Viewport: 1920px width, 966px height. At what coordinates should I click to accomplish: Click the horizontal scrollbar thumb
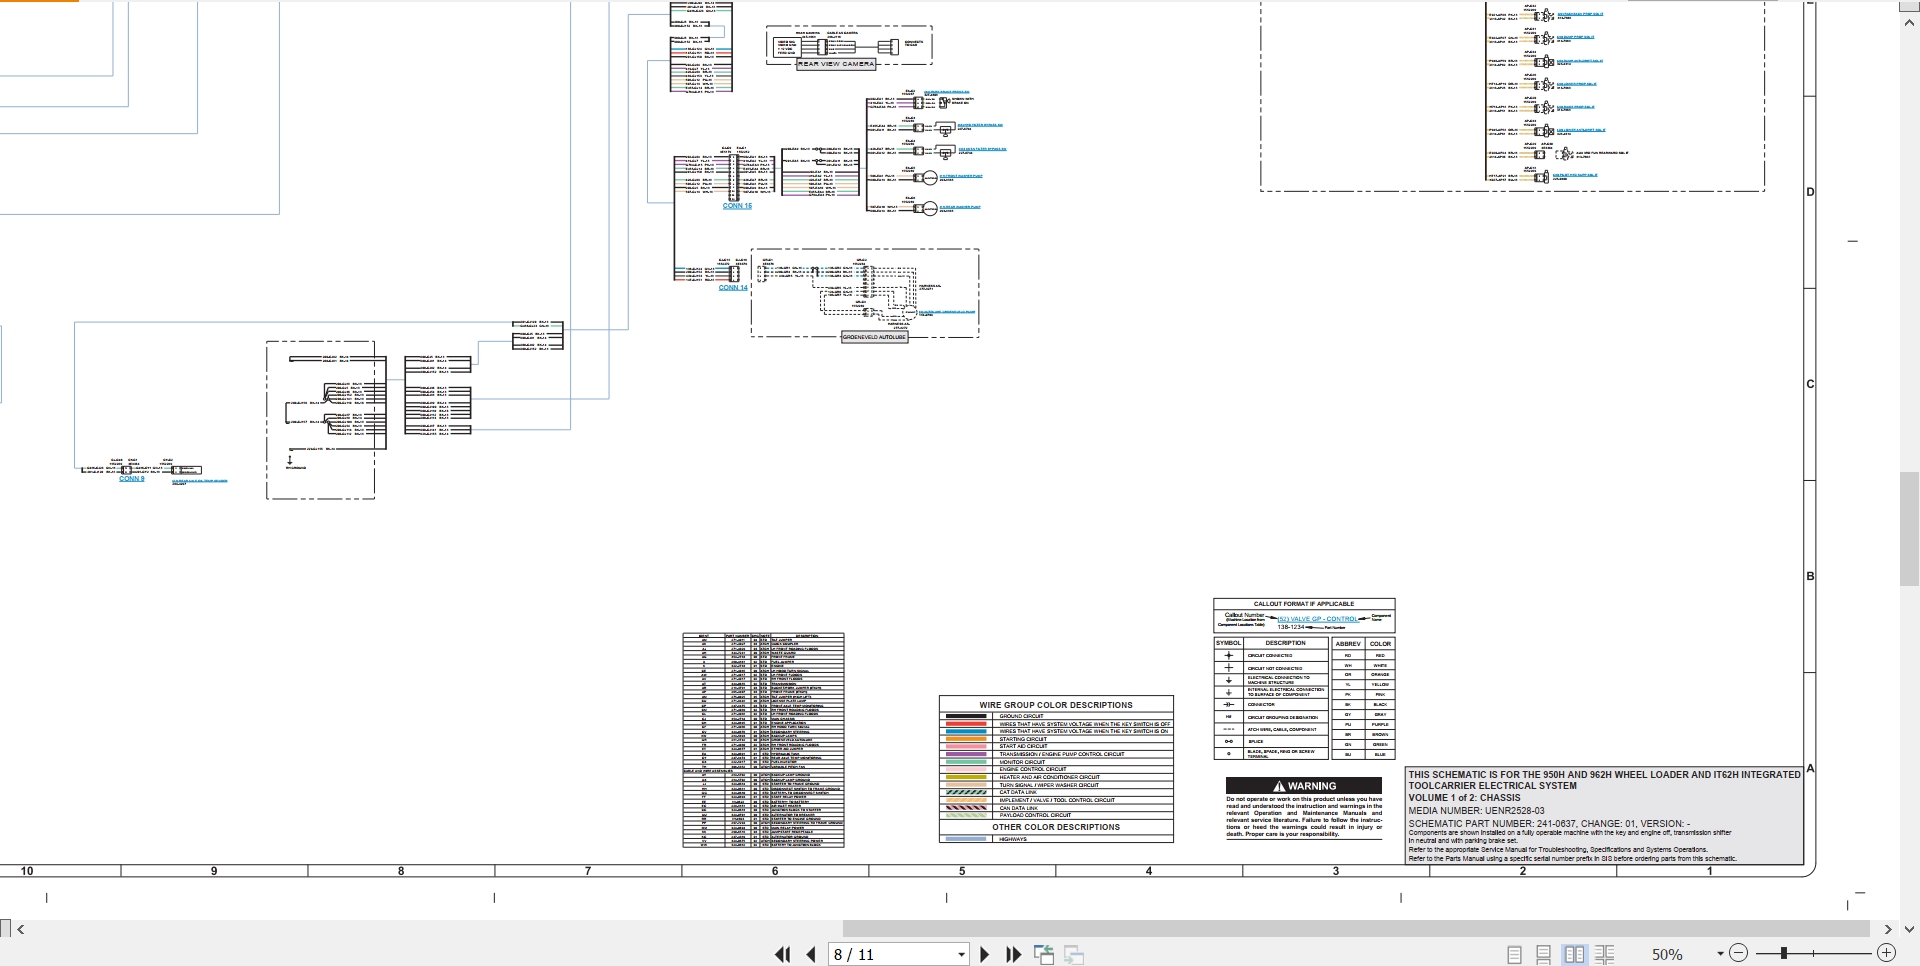point(1356,929)
